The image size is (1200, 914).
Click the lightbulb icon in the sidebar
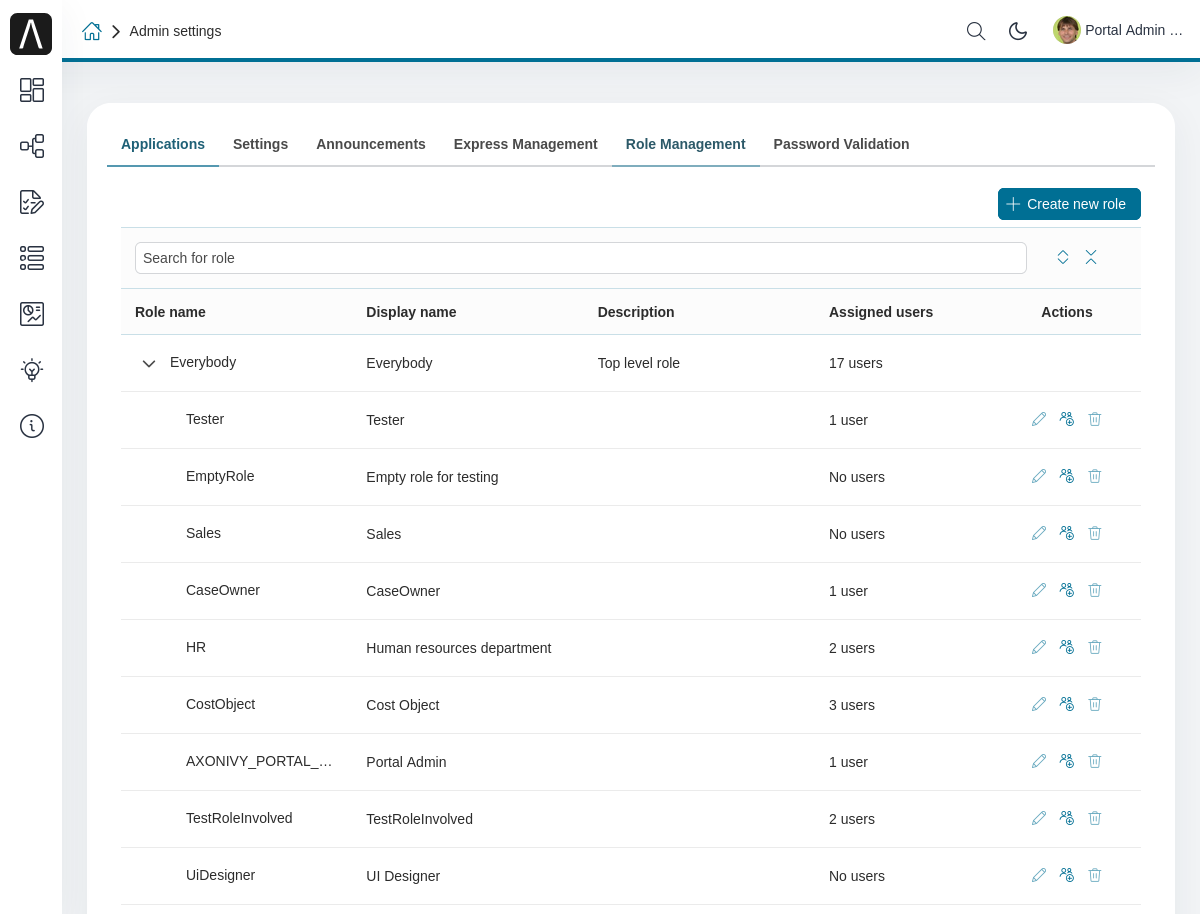point(31,370)
